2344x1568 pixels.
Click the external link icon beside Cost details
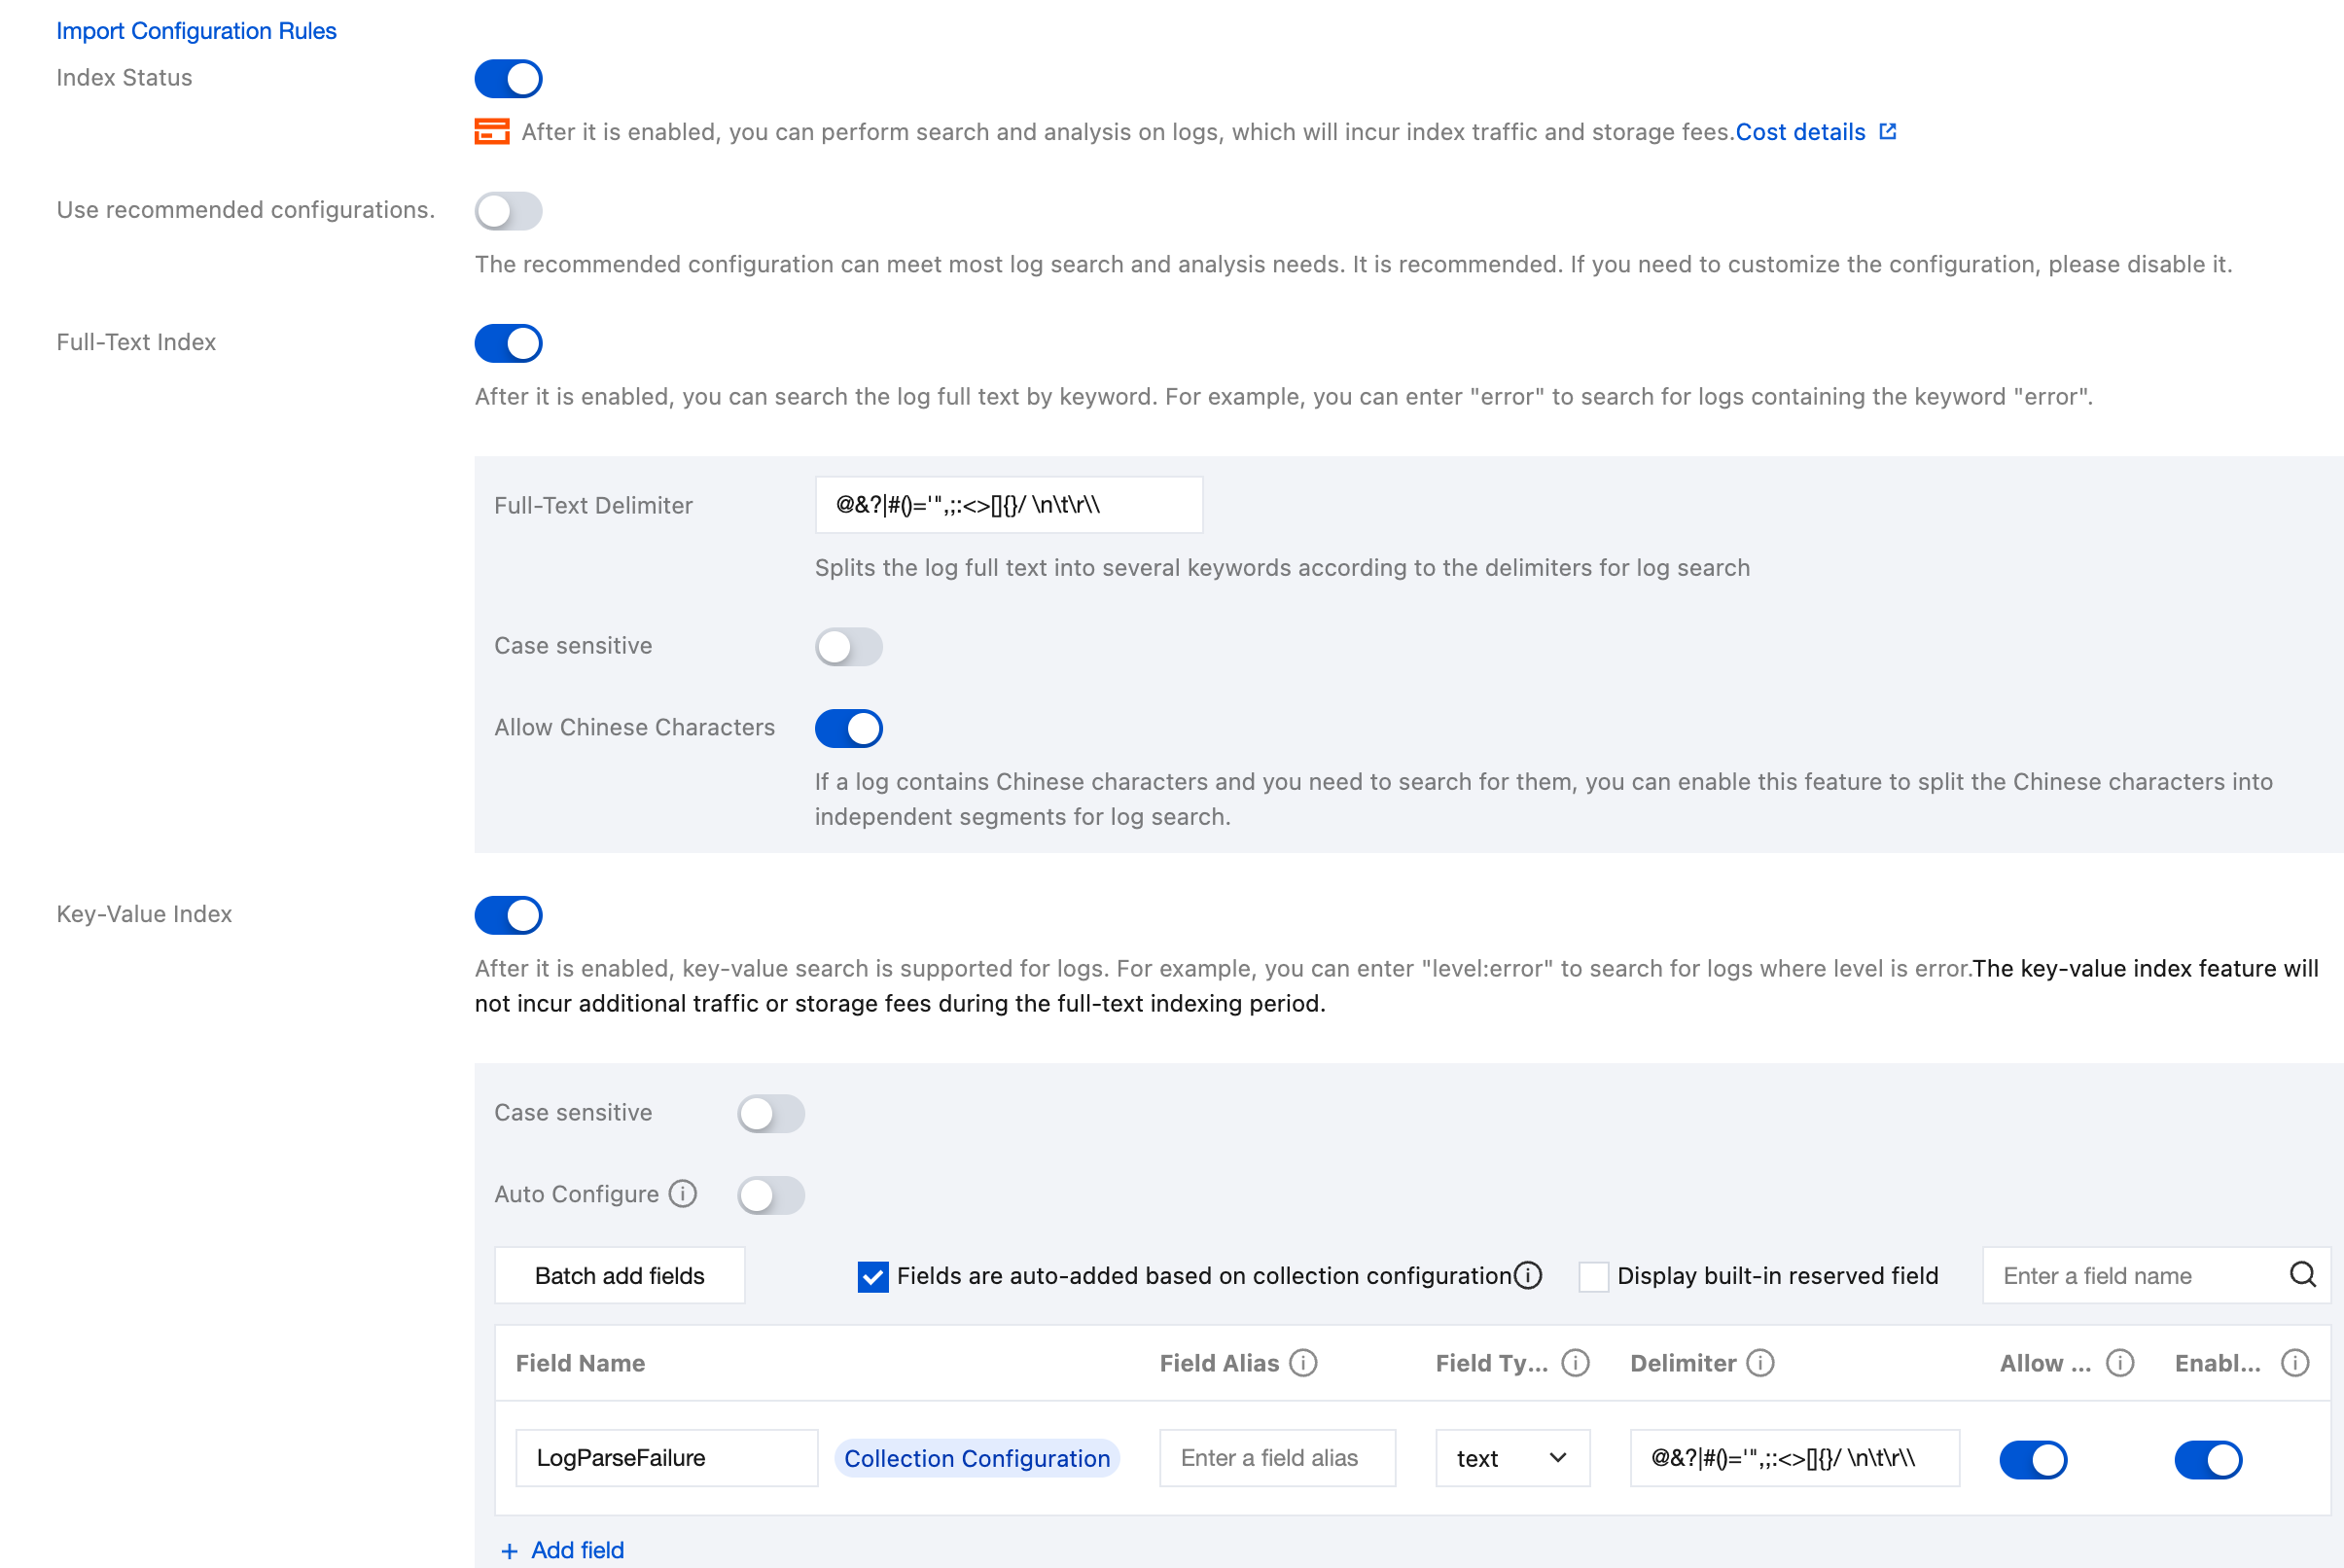click(x=1887, y=132)
